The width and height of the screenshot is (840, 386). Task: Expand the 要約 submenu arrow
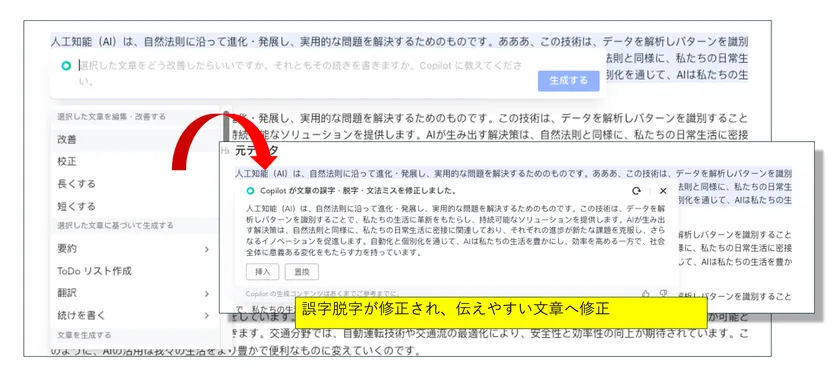tap(207, 249)
